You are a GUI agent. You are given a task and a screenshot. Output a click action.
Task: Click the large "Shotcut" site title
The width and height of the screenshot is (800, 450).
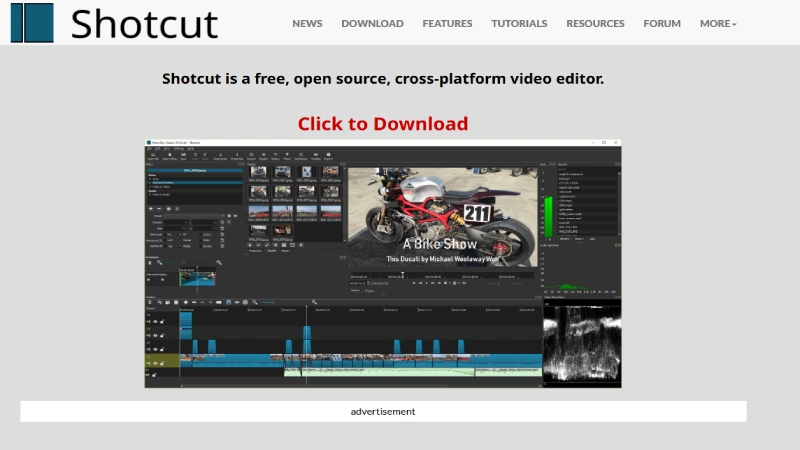(144, 24)
